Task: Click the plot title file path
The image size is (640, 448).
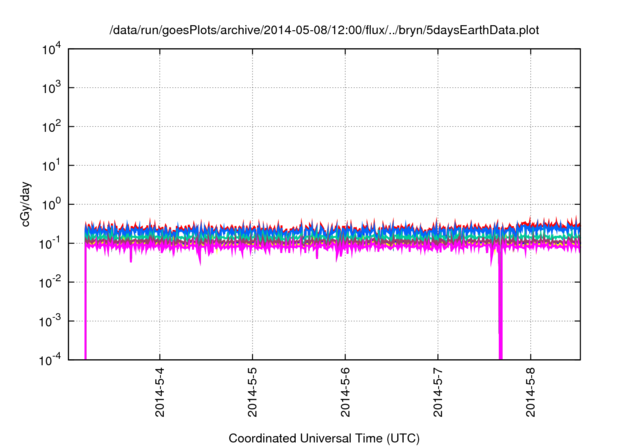Action: pyautogui.click(x=324, y=30)
